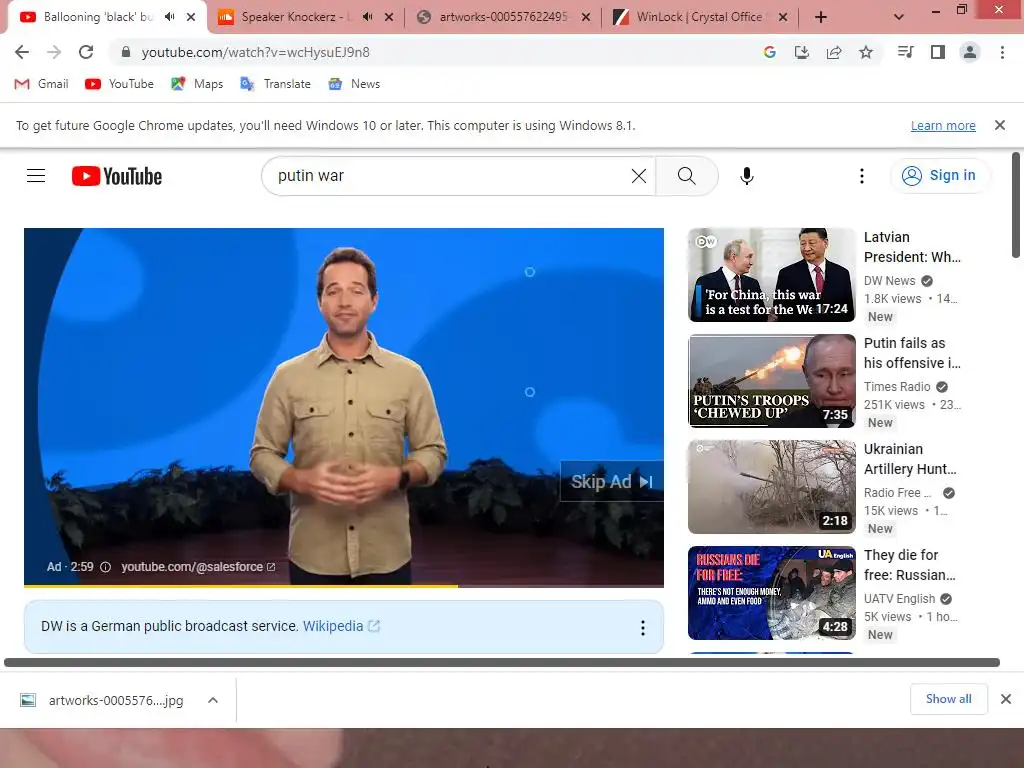Mute audio on Ballooning tab
This screenshot has height=768, width=1024.
170,17
